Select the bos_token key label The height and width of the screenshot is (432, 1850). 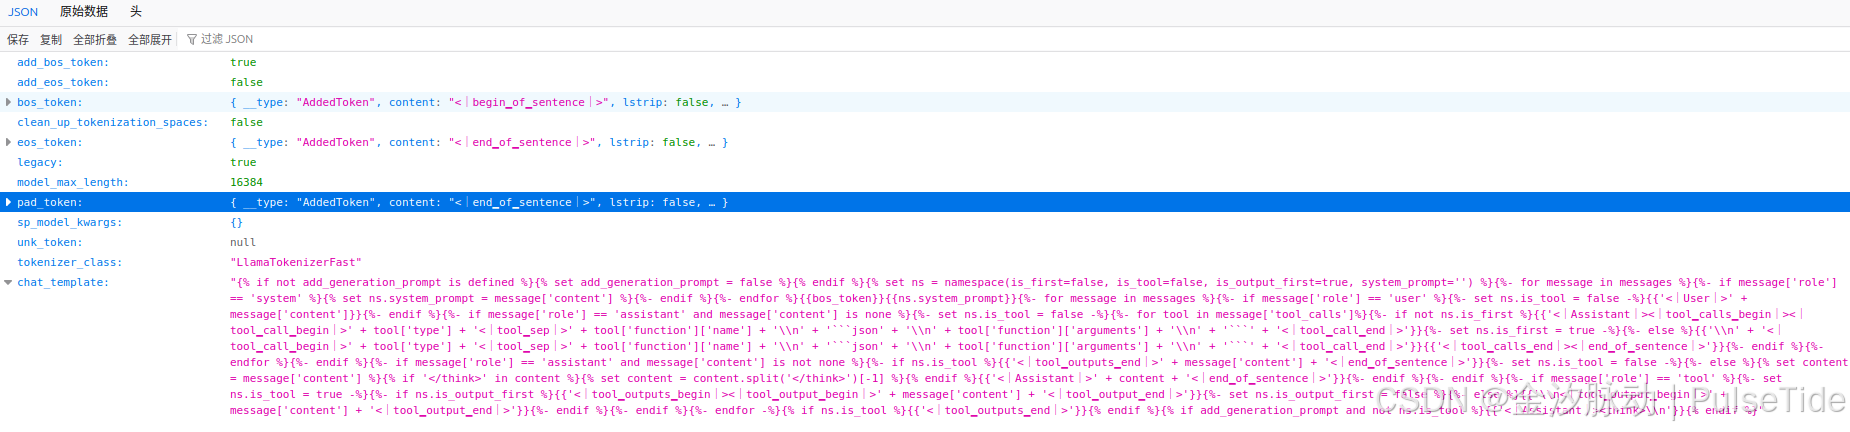[x=50, y=102]
